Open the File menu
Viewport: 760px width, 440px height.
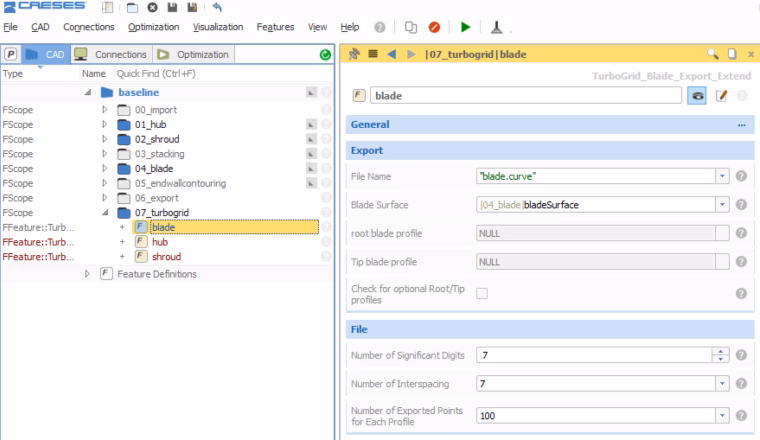pyautogui.click(x=10, y=27)
